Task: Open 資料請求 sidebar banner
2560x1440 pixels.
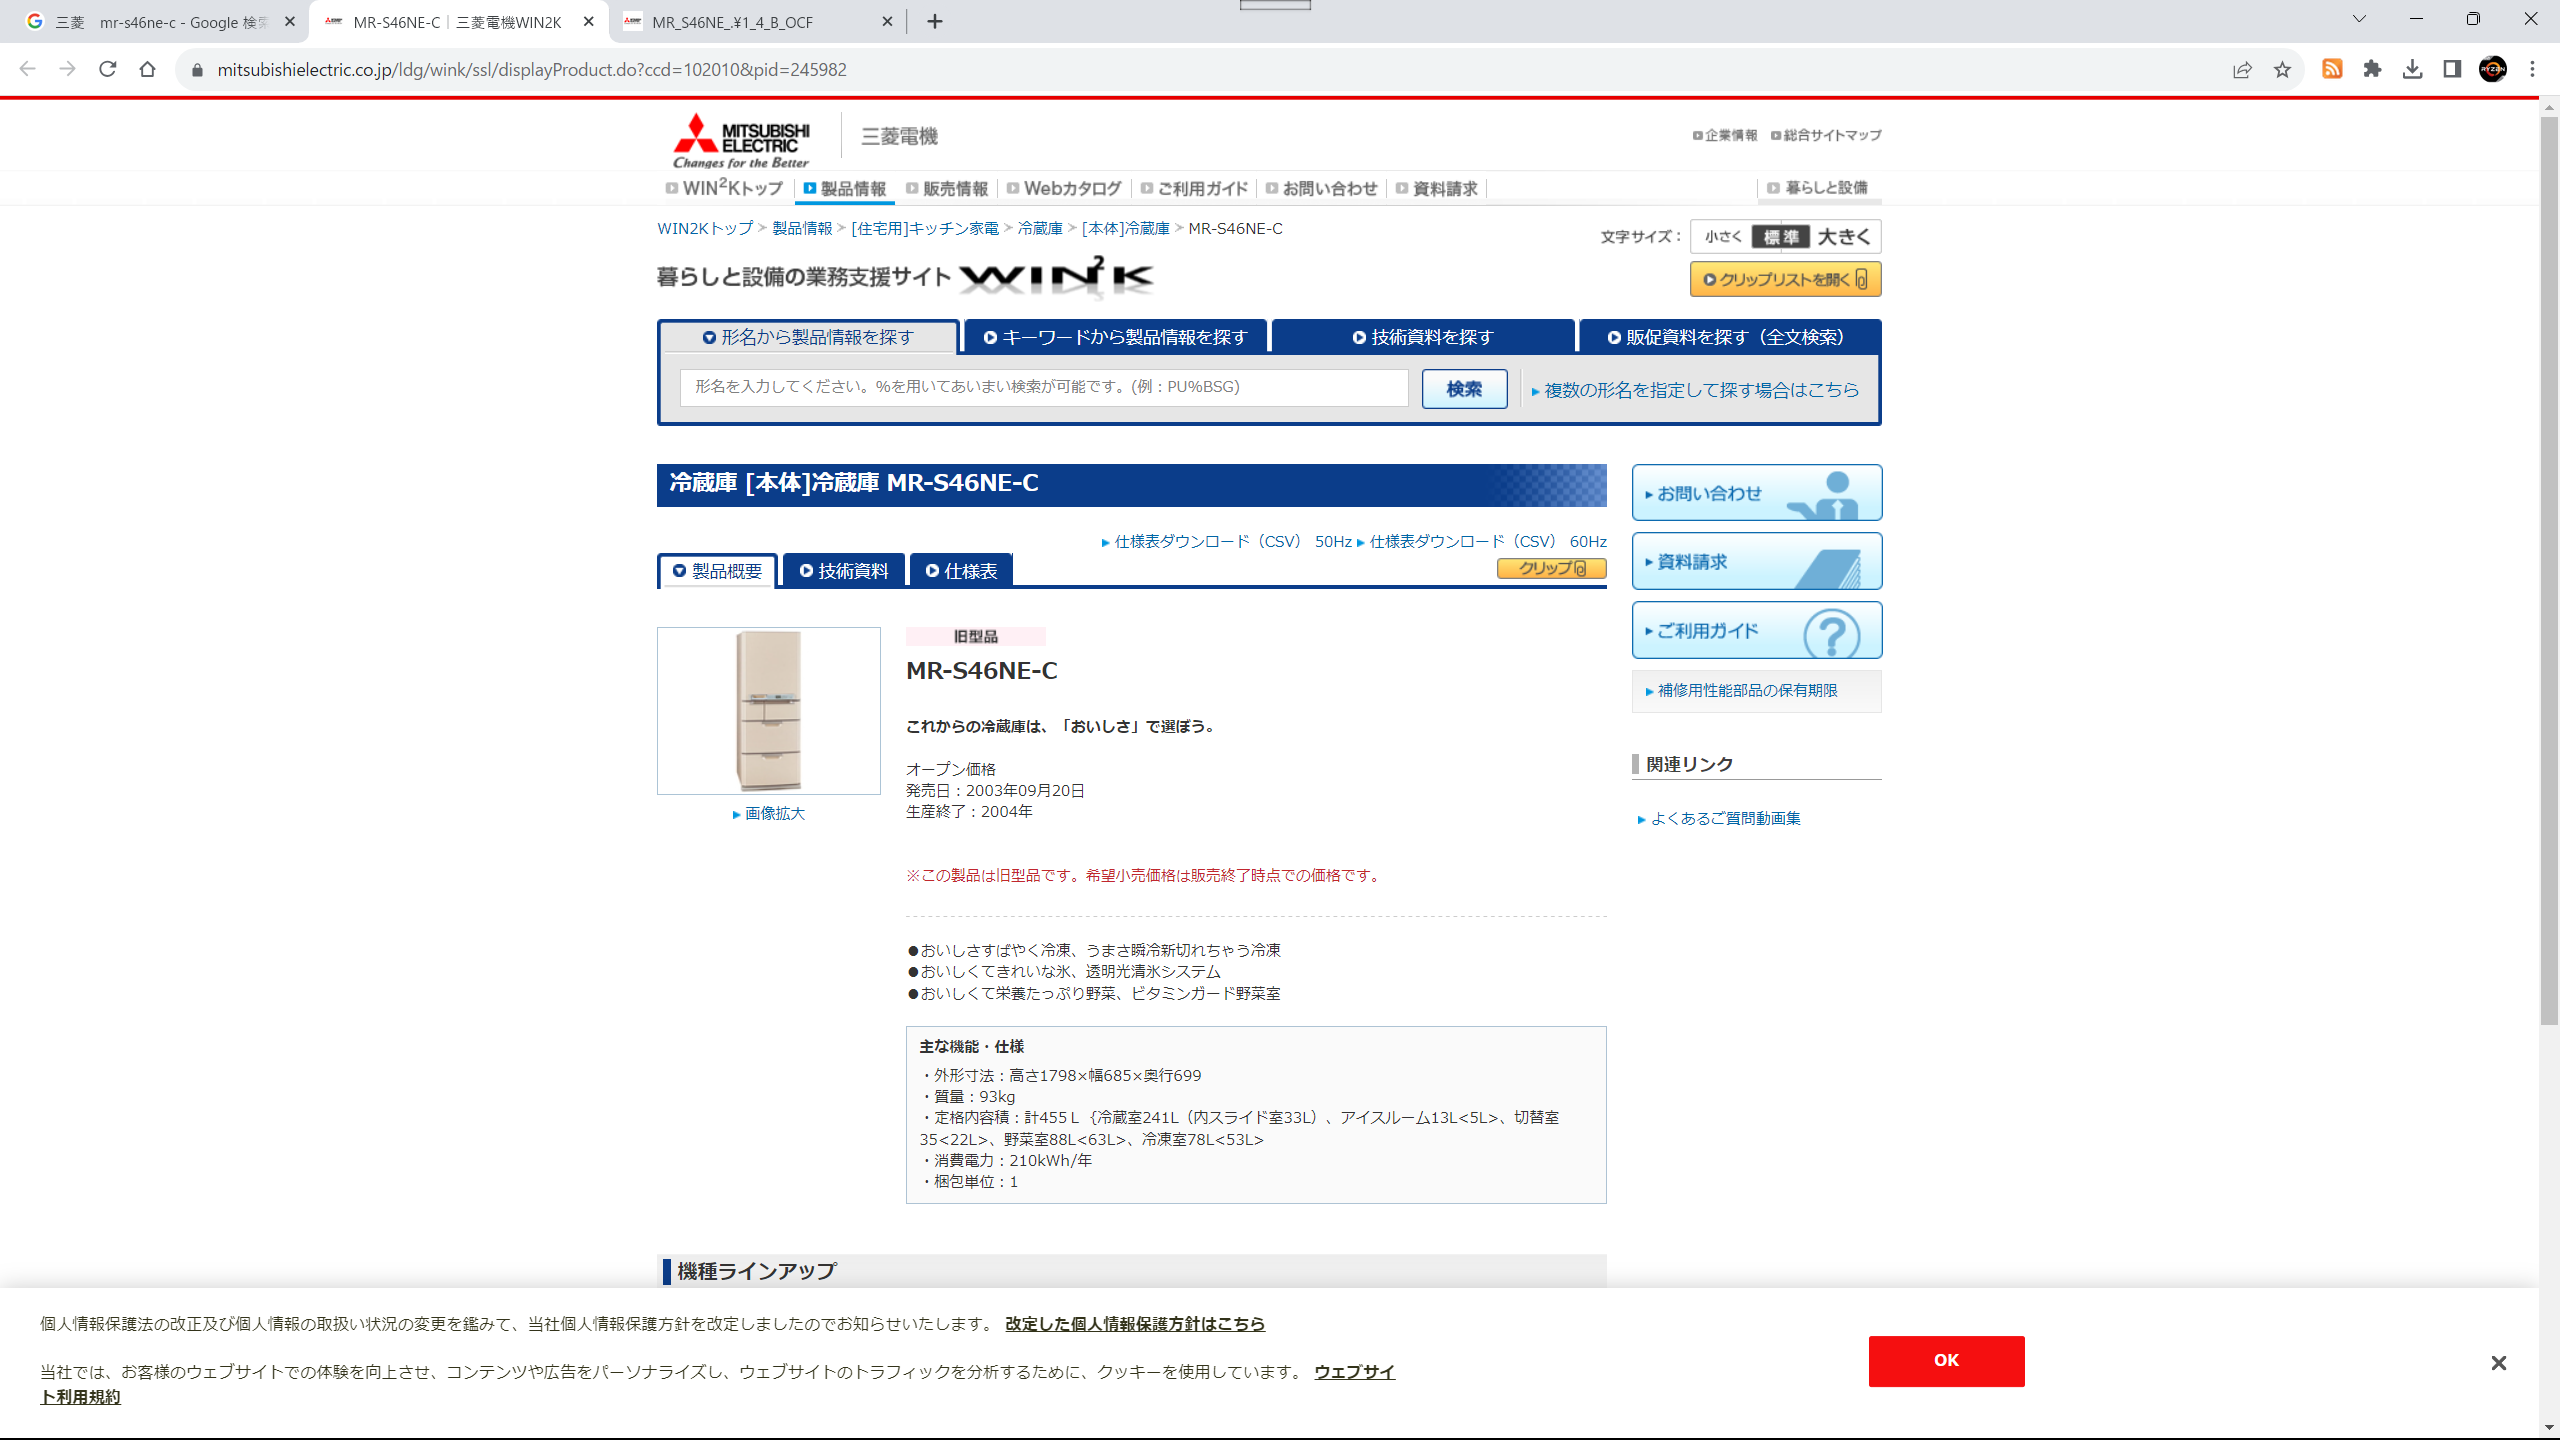Action: tap(1756, 561)
